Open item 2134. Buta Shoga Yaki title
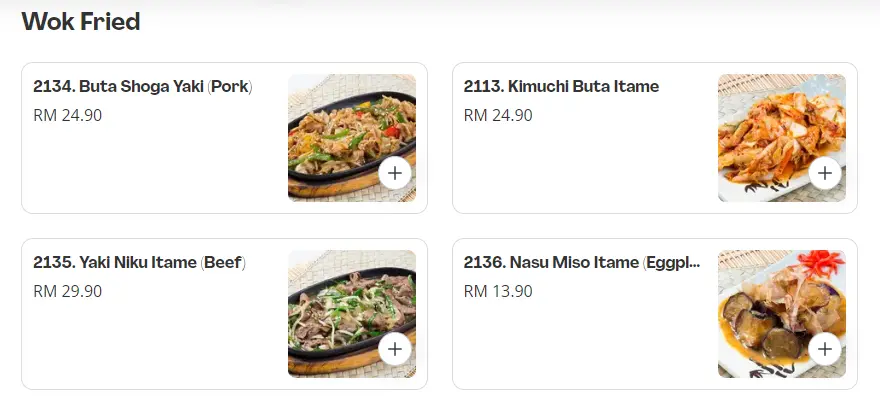Screen dimensions: 880x413 tap(118, 87)
